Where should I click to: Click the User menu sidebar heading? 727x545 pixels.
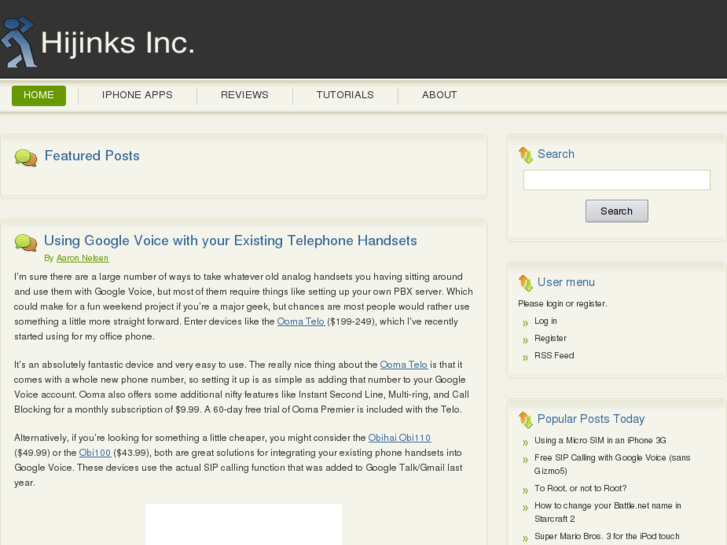pos(566,282)
